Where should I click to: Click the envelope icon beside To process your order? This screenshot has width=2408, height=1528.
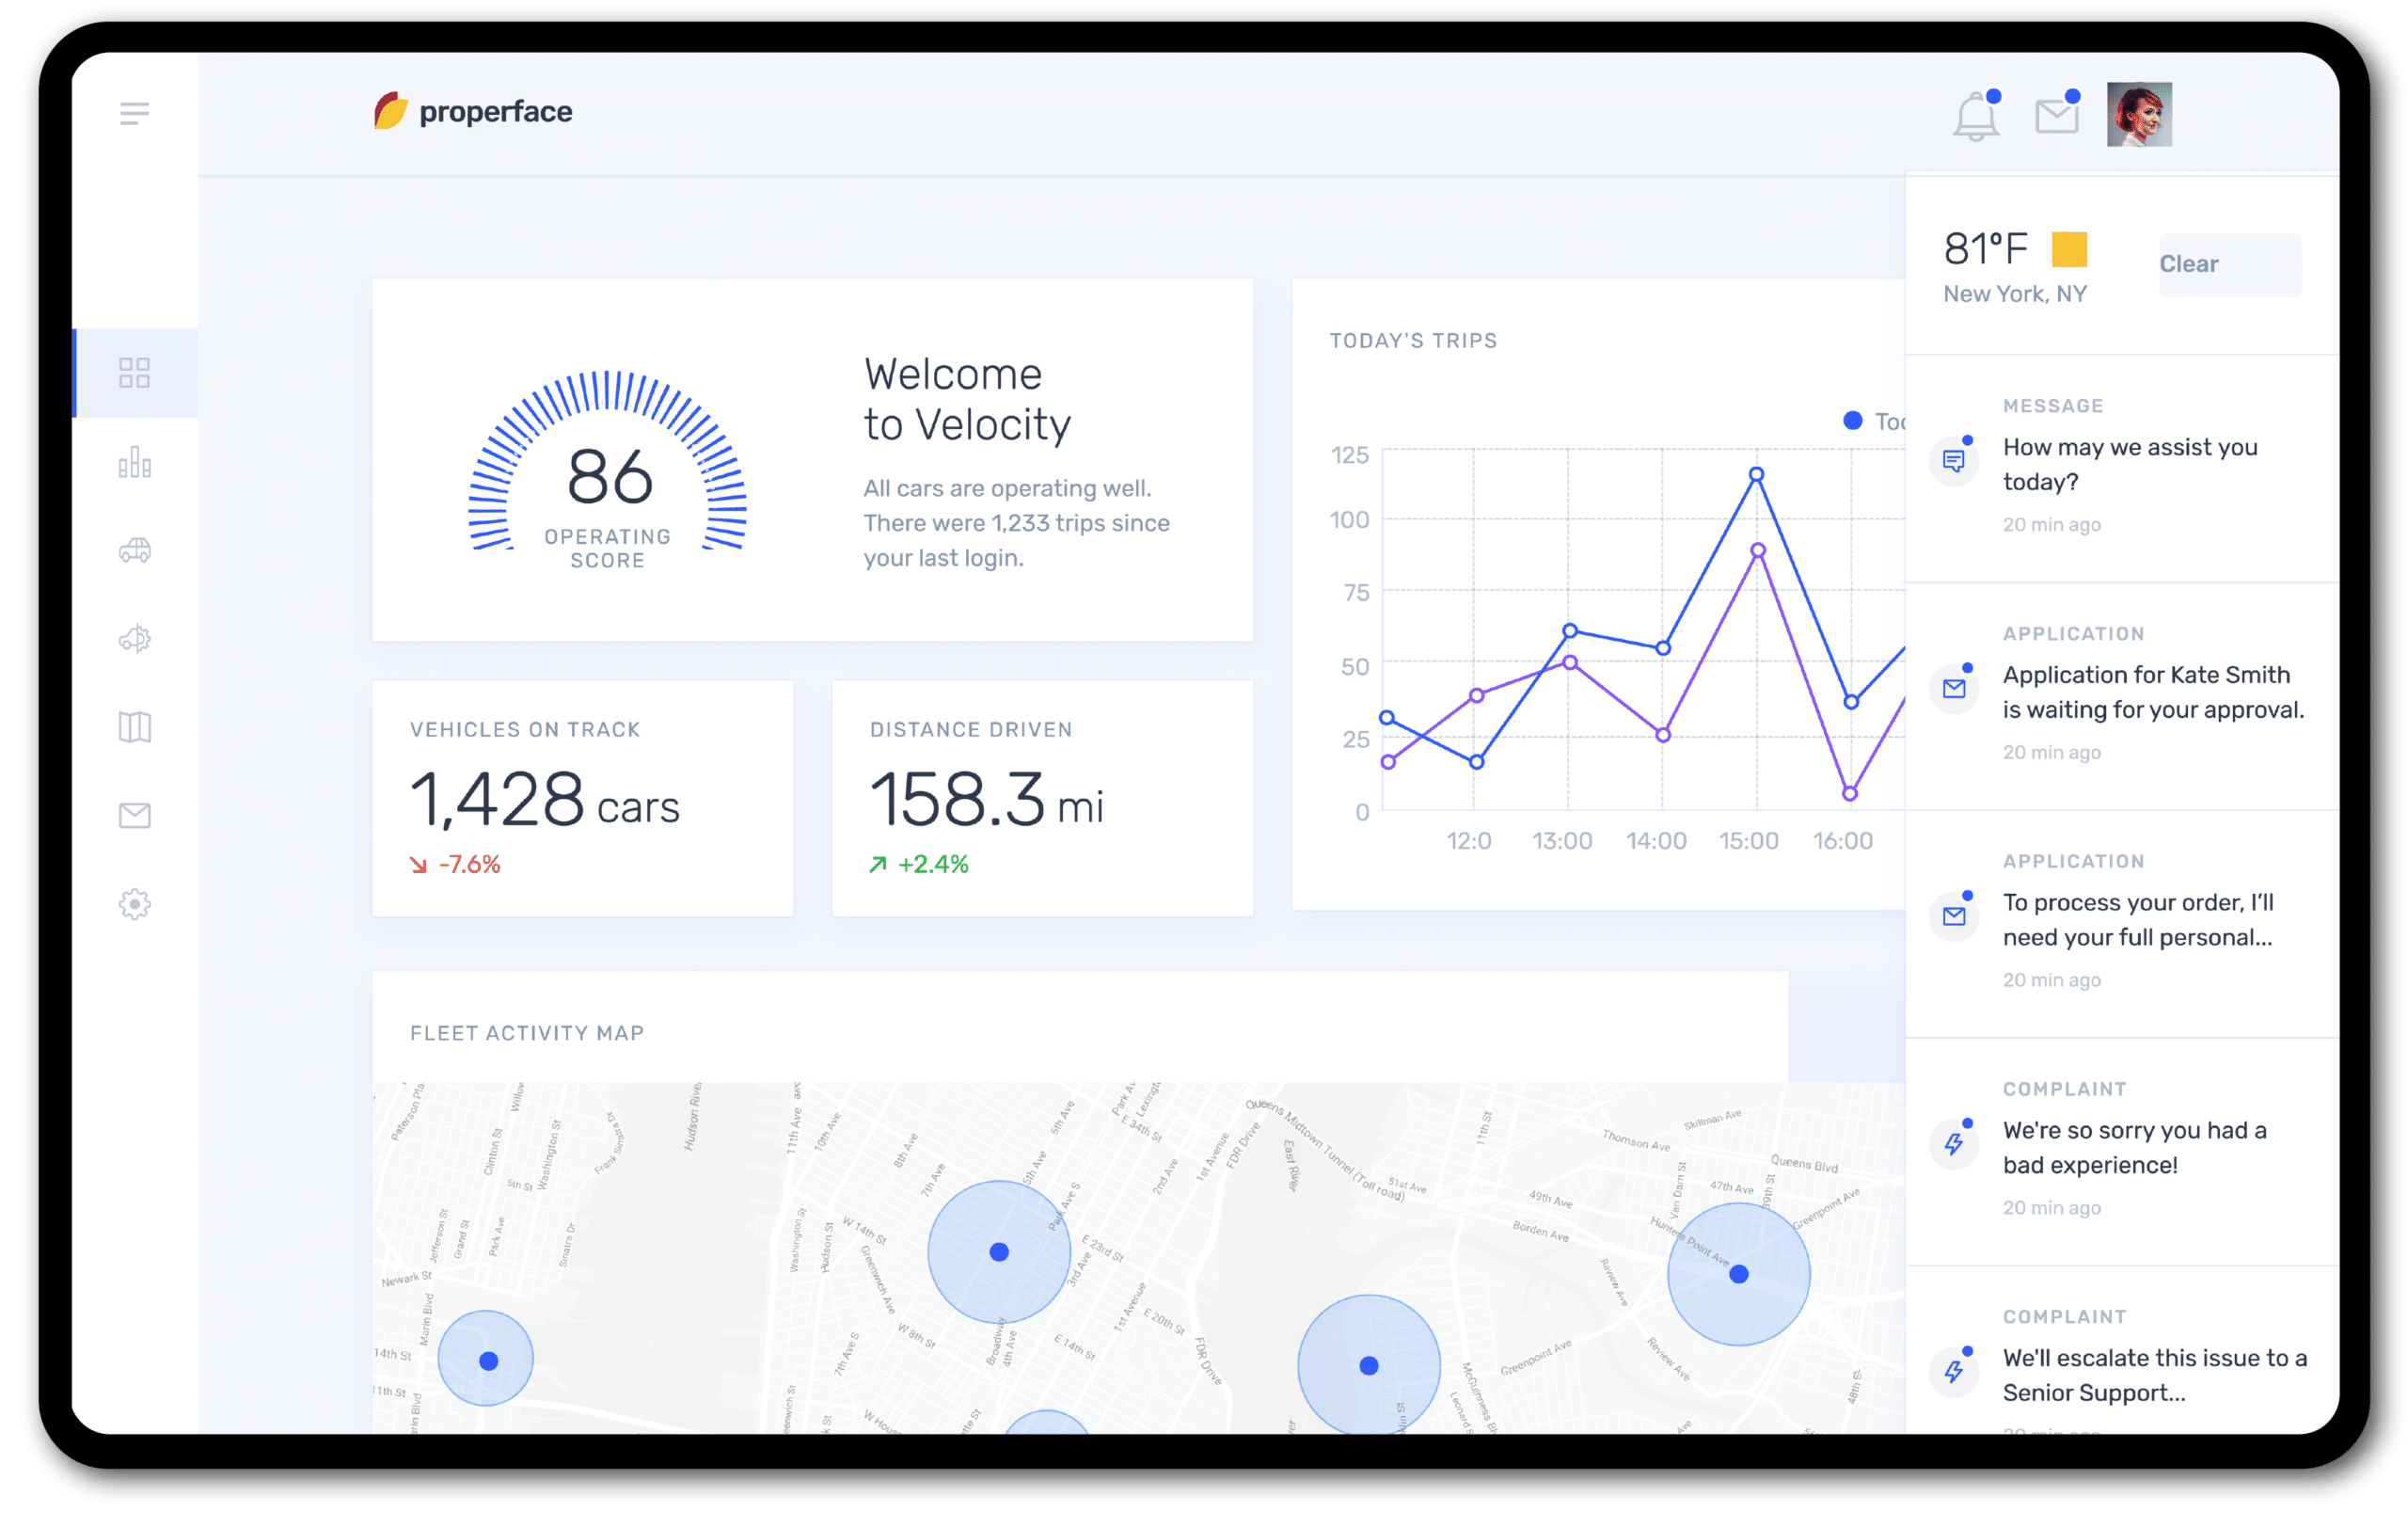[x=1954, y=916]
